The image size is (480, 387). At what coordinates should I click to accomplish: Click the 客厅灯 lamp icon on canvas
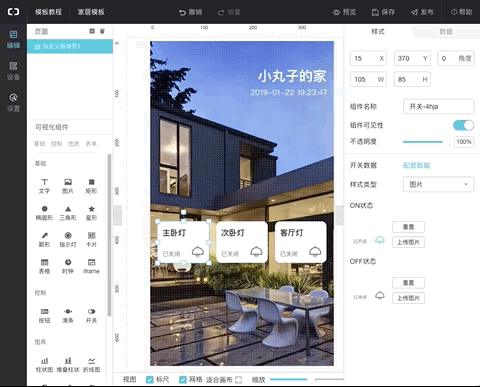tap(315, 251)
